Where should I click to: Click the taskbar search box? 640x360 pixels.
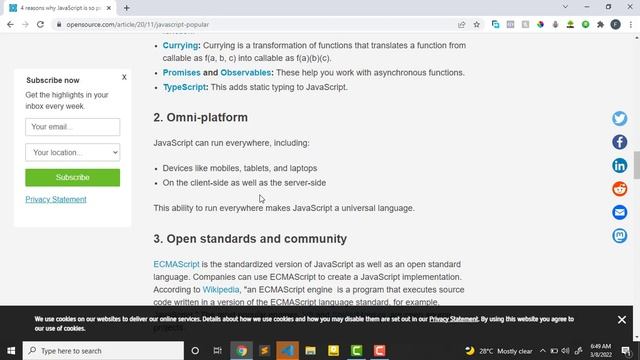(x=103, y=351)
